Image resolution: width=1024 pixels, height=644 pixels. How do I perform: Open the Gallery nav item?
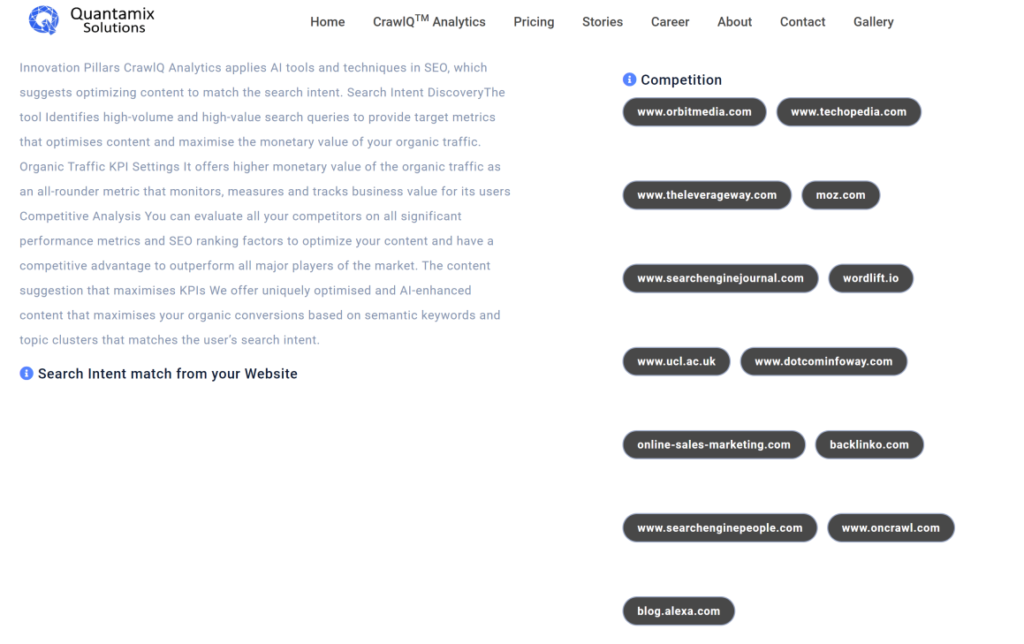tap(873, 22)
